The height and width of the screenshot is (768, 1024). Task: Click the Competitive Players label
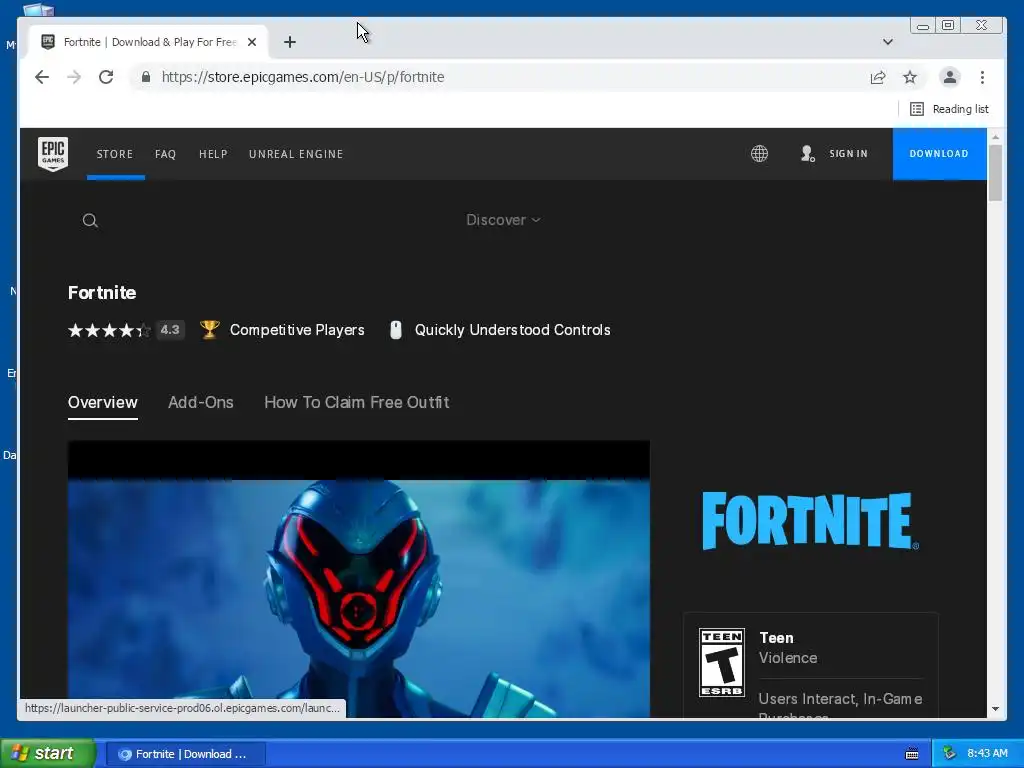(x=297, y=330)
